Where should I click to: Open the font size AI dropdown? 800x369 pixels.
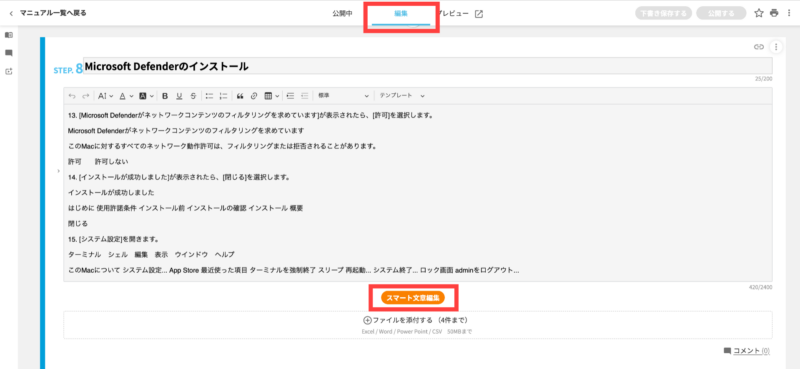tap(105, 96)
